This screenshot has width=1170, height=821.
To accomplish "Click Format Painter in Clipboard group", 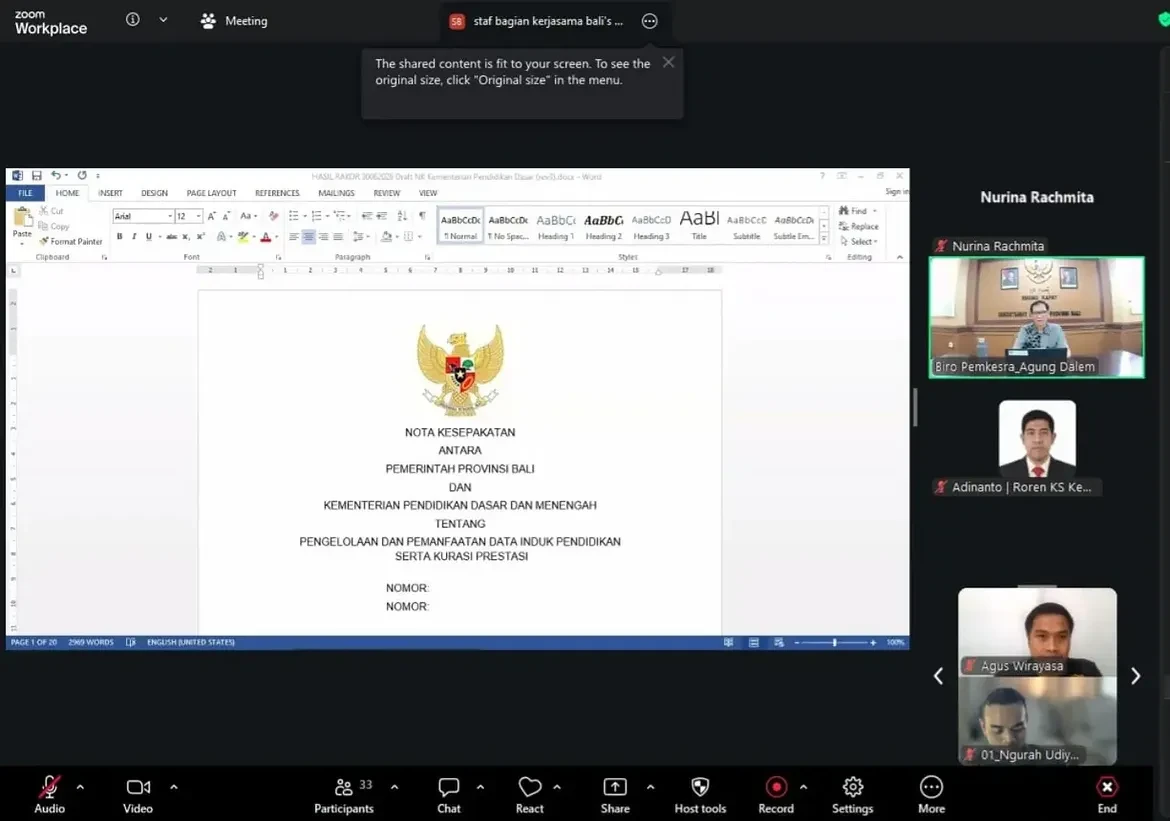I will tap(71, 241).
